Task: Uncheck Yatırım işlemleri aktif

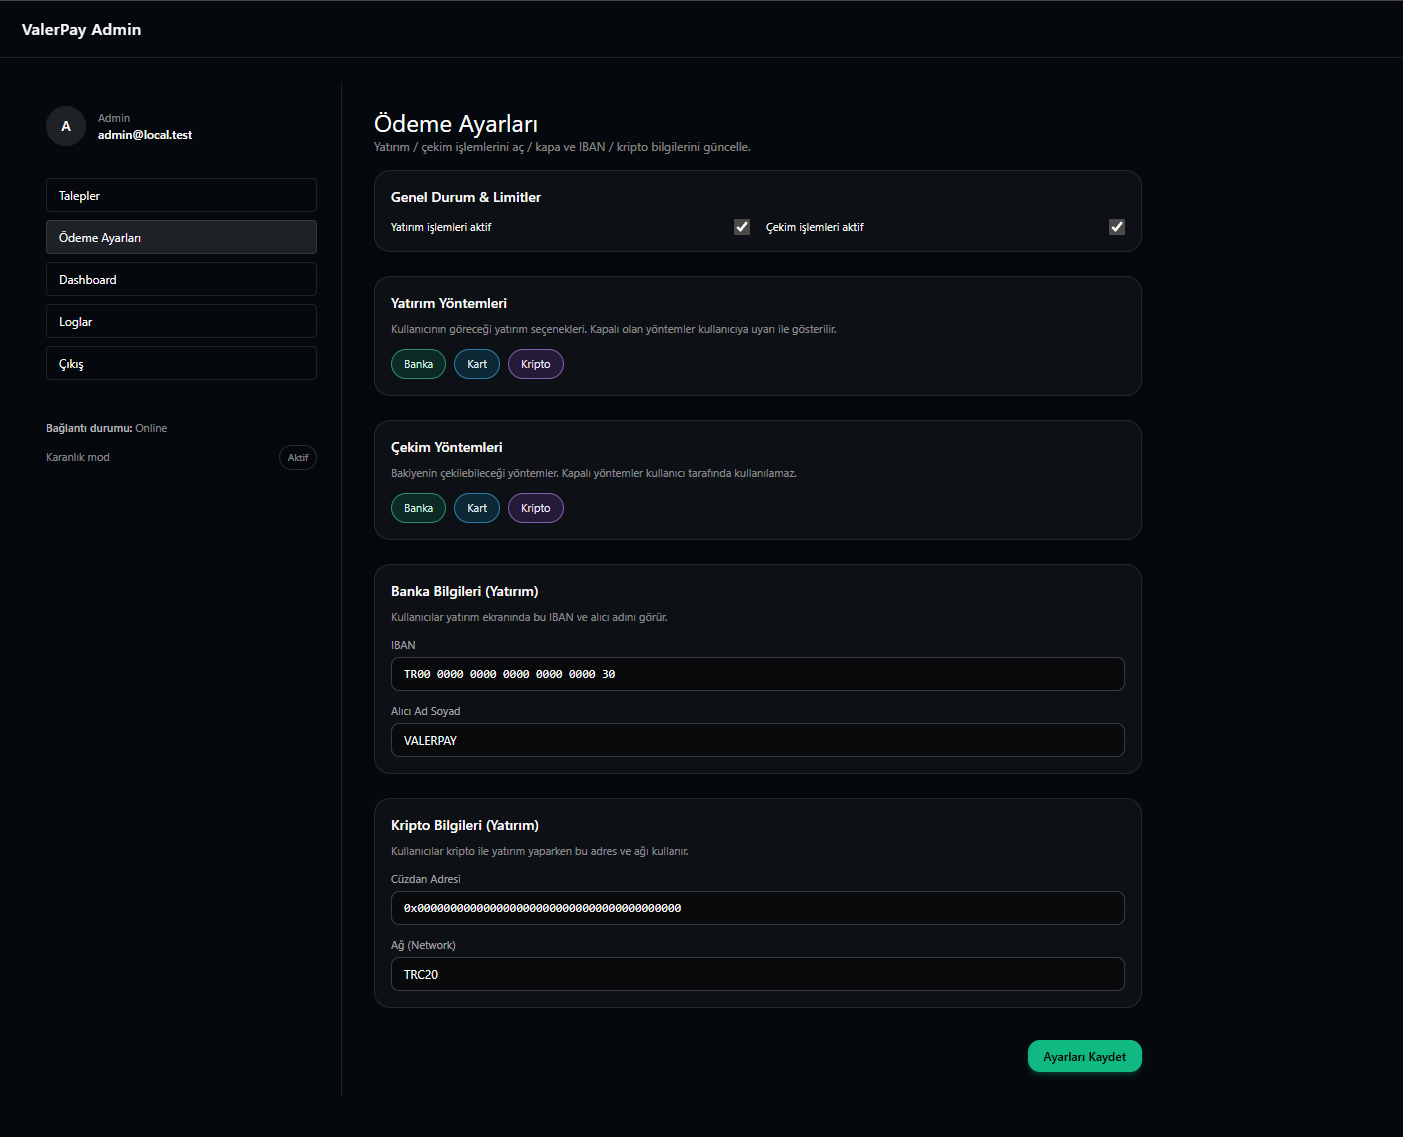Action: point(741,227)
